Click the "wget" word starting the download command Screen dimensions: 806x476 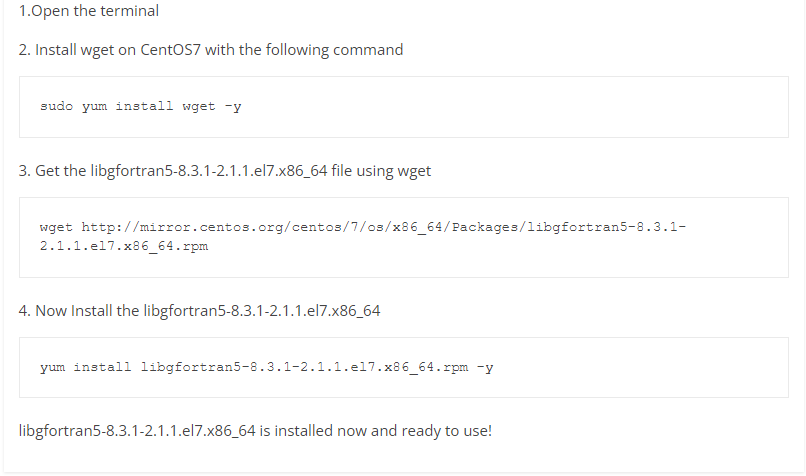[x=56, y=227]
